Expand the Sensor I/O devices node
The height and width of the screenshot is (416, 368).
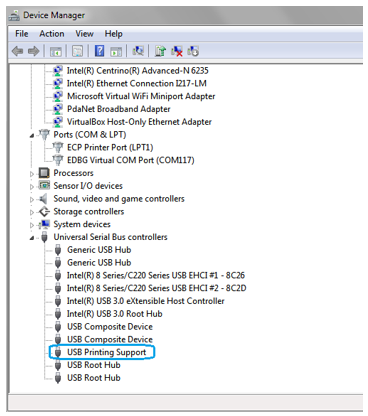[x=32, y=186]
